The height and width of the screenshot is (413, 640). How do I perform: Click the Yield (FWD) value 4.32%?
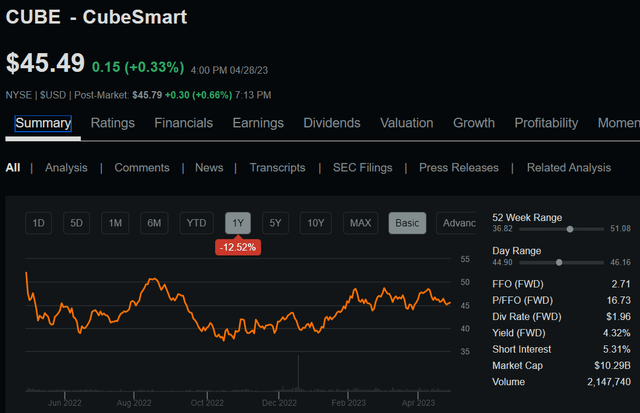pos(617,333)
